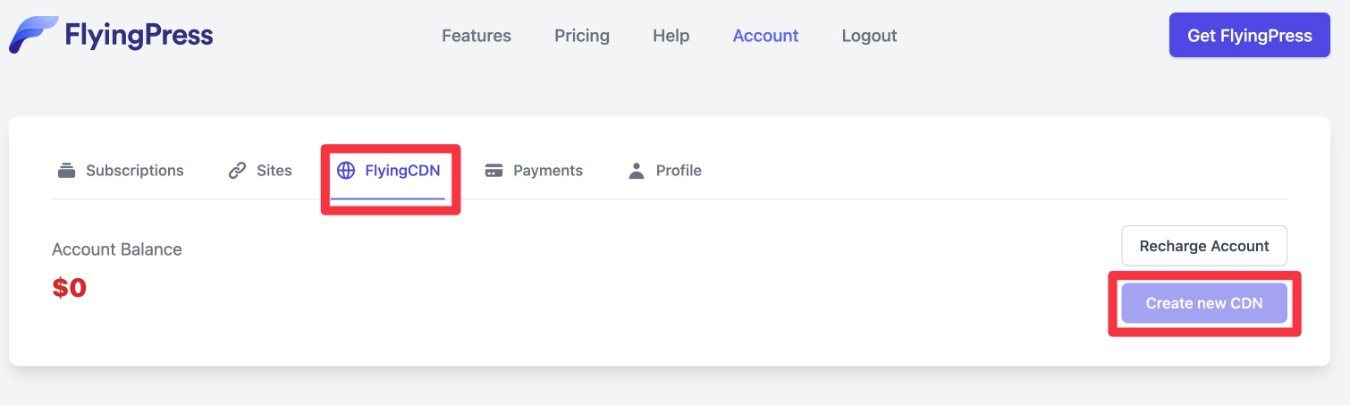Select the FlyingCDN tab label
This screenshot has height=405, width=1350.
[x=402, y=170]
